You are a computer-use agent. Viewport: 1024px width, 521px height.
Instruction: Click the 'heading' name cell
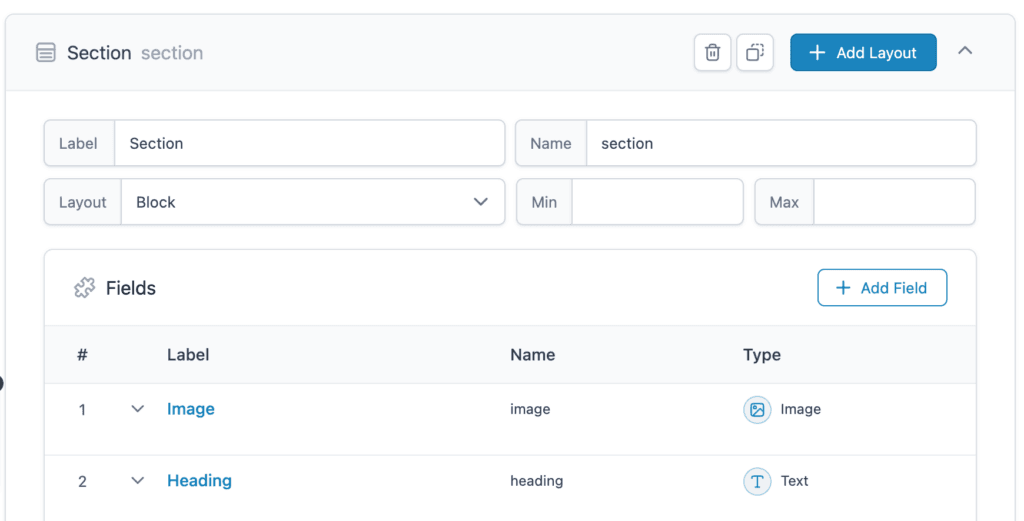(x=537, y=481)
